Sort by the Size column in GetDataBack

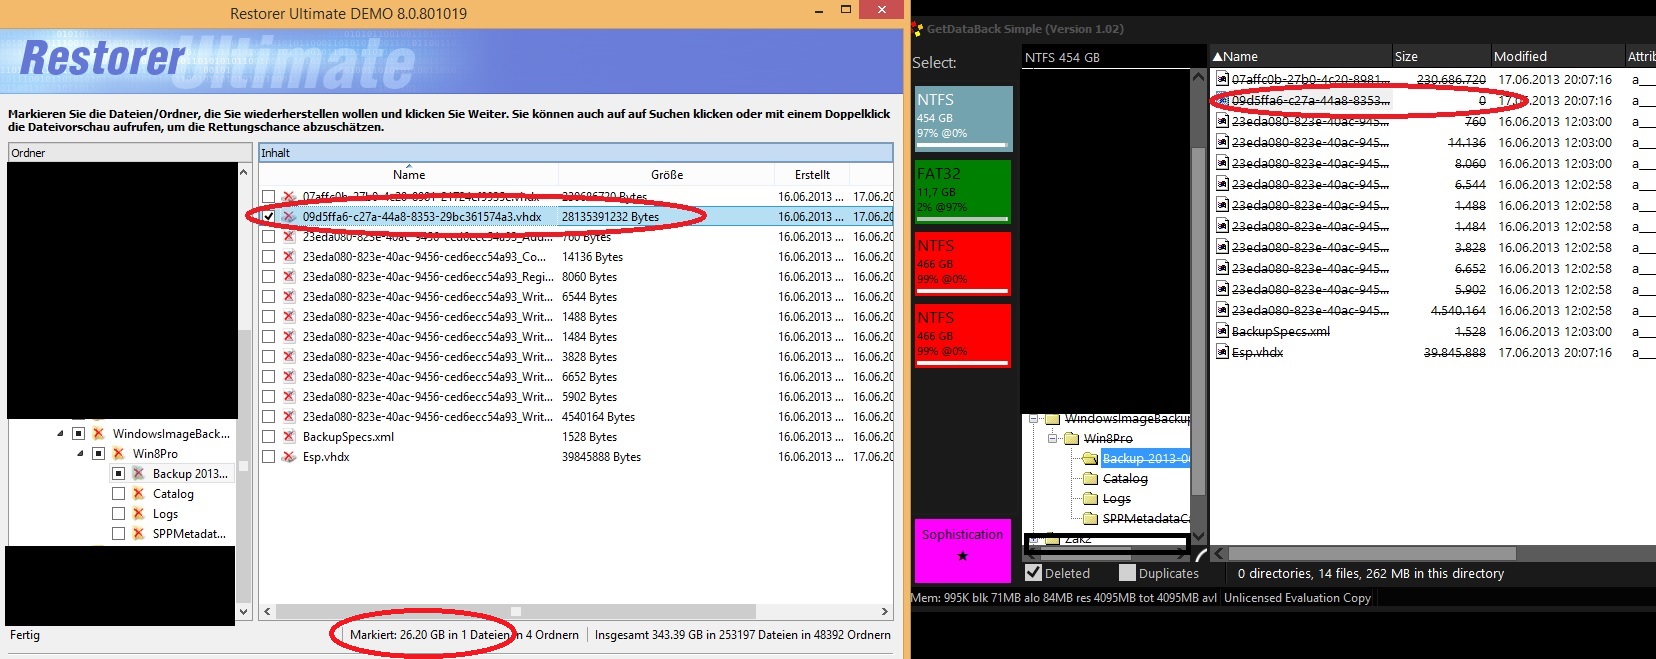pos(1441,57)
